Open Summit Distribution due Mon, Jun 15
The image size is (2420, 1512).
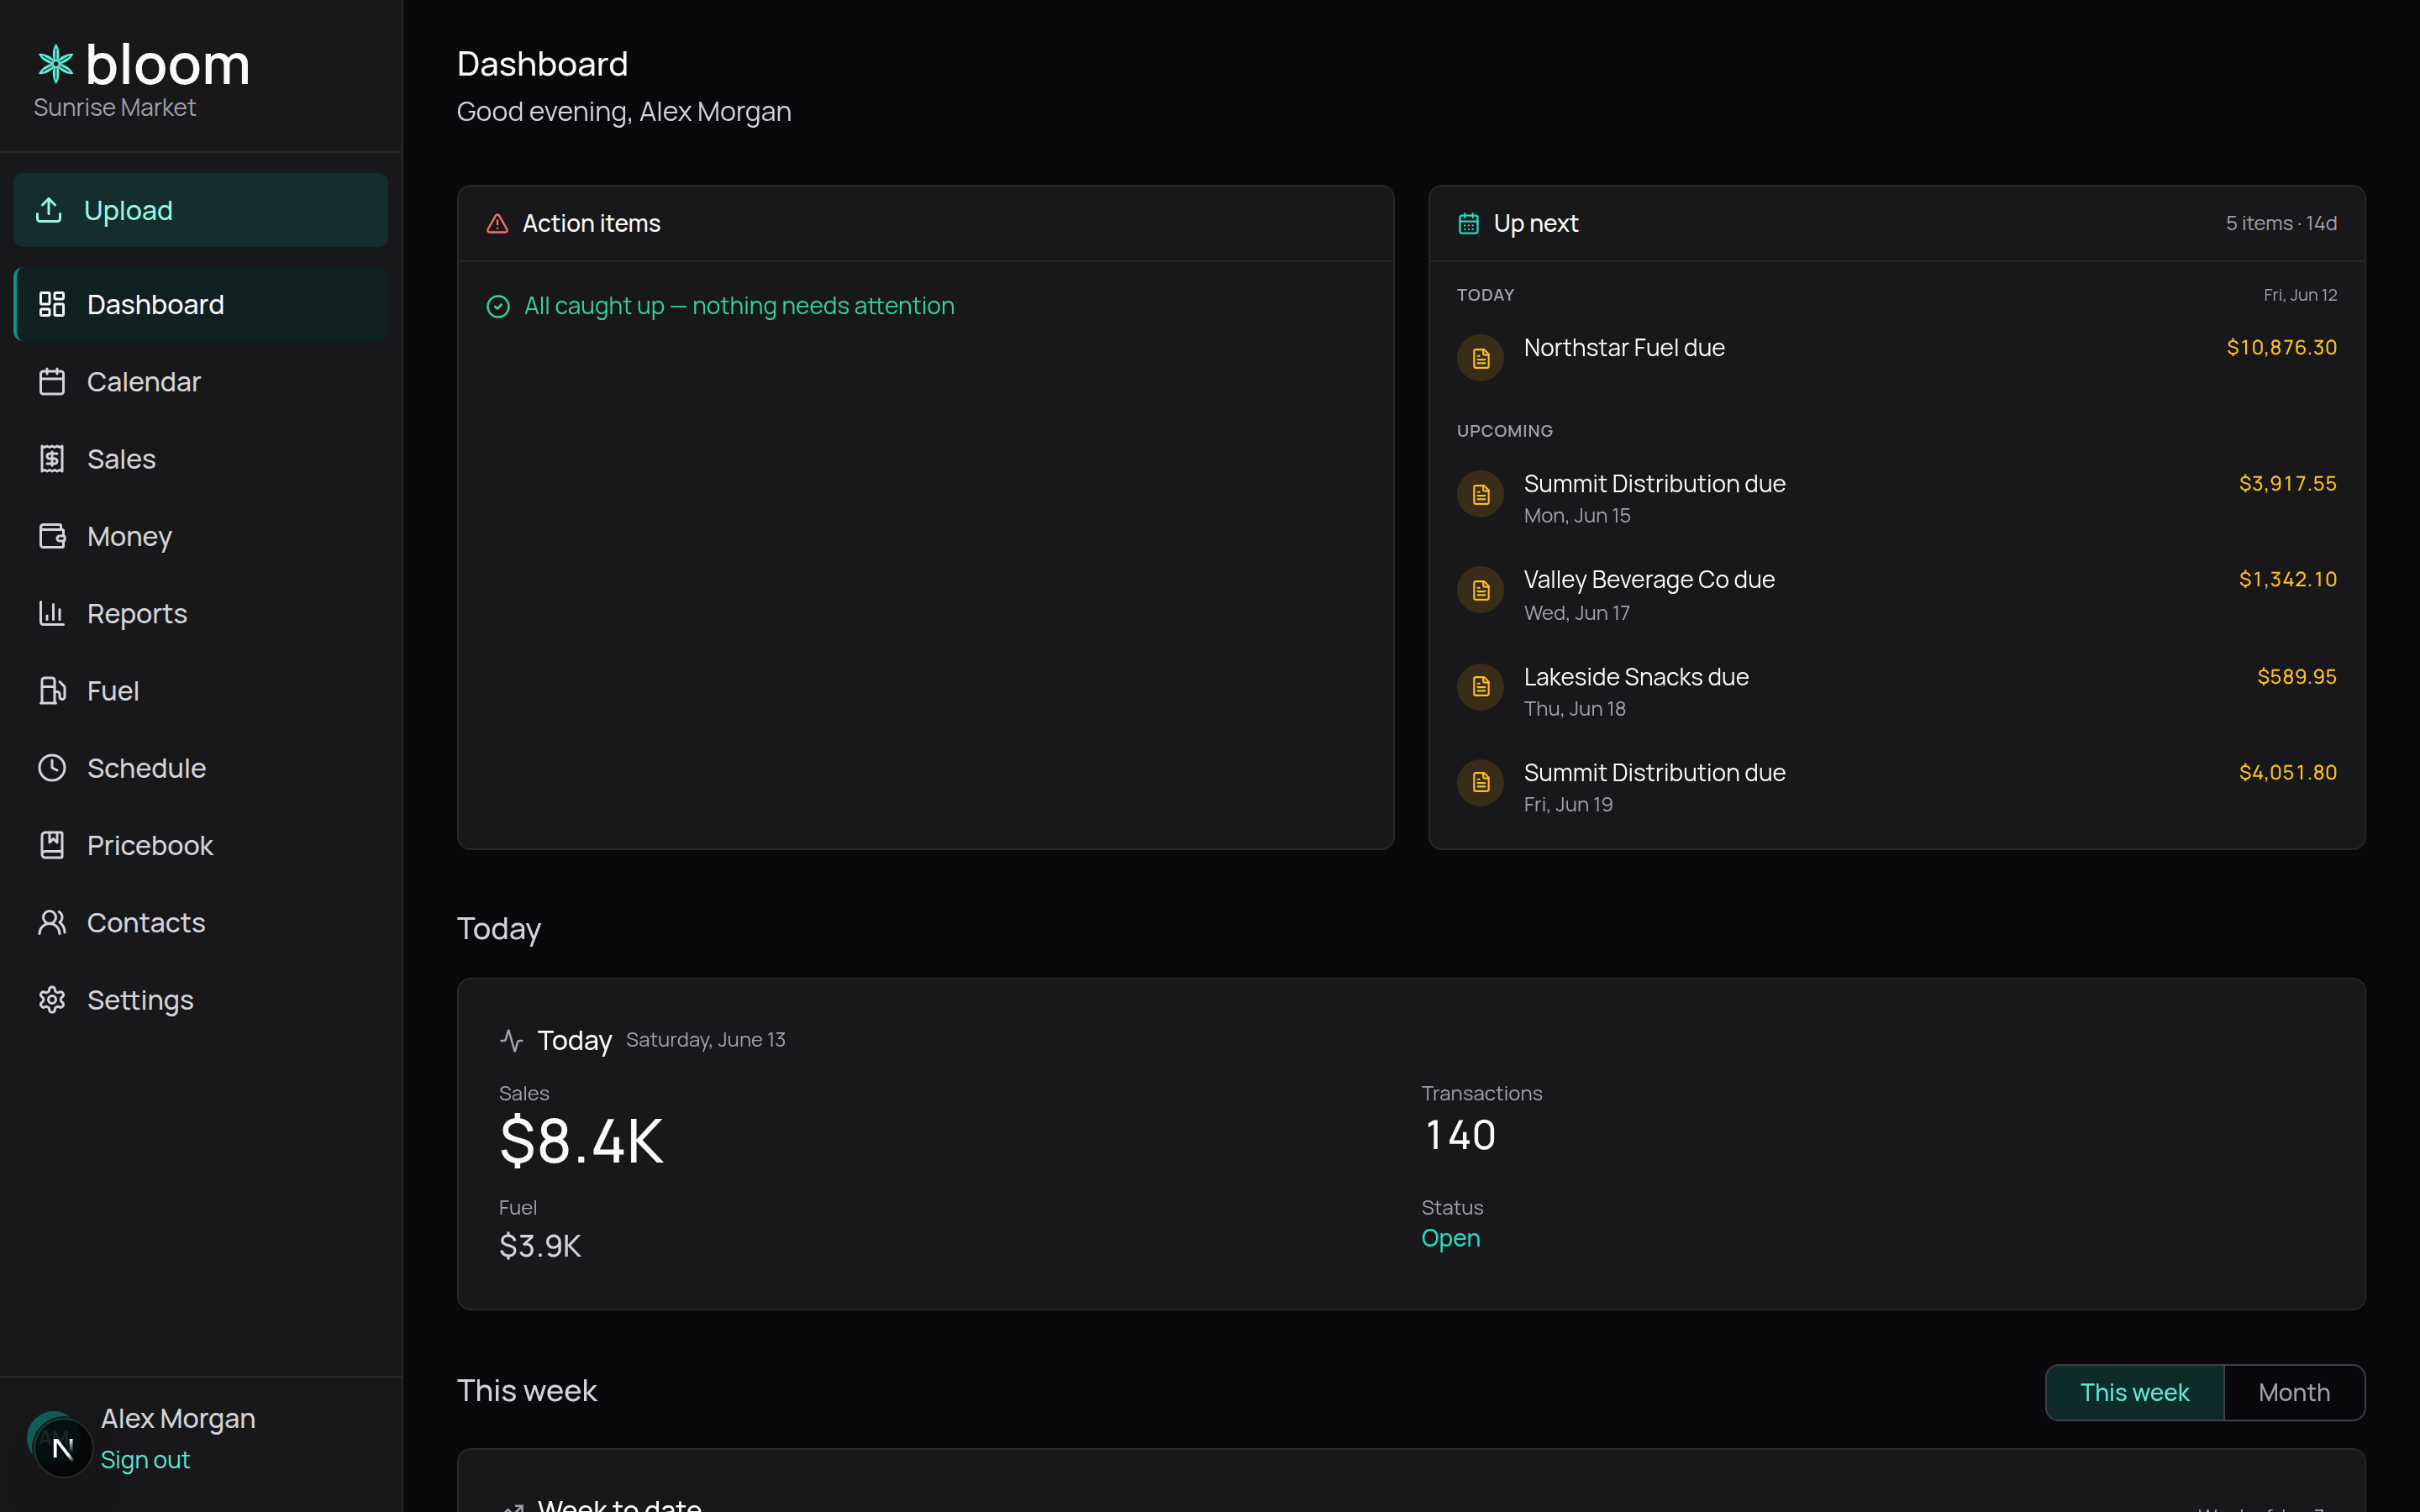[x=1896, y=497]
